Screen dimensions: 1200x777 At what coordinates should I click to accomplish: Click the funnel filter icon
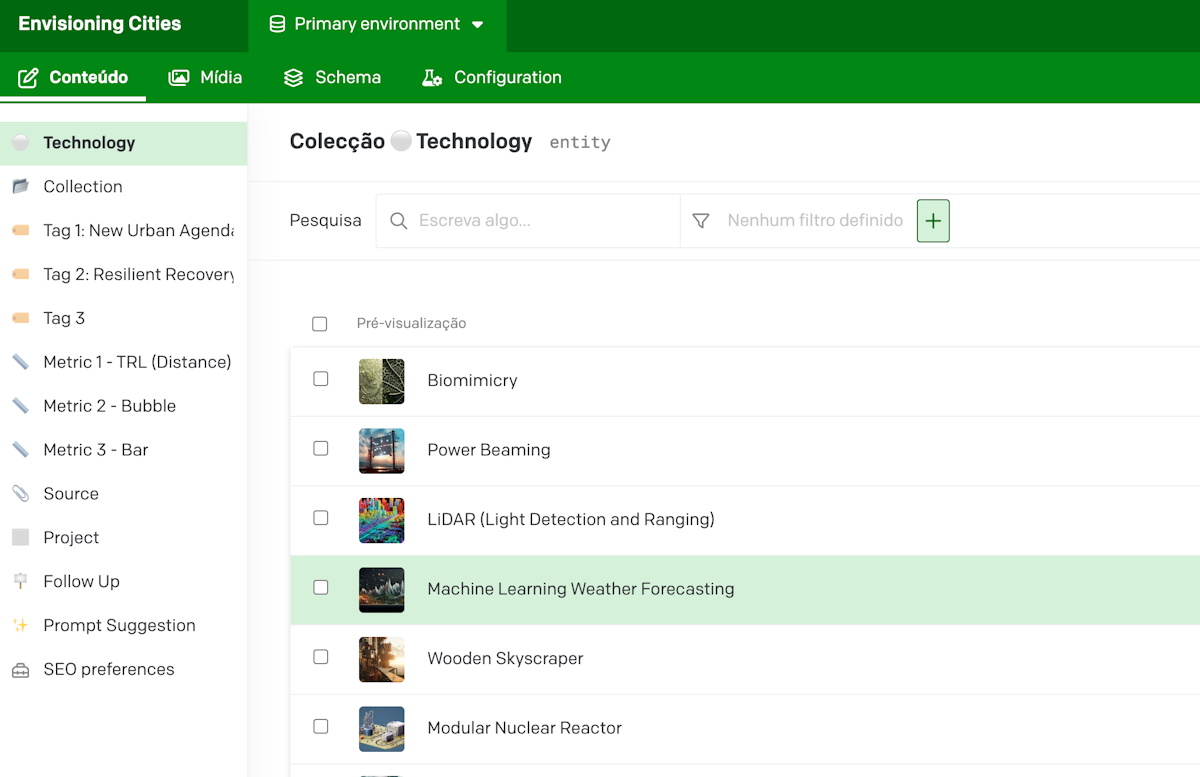[701, 221]
